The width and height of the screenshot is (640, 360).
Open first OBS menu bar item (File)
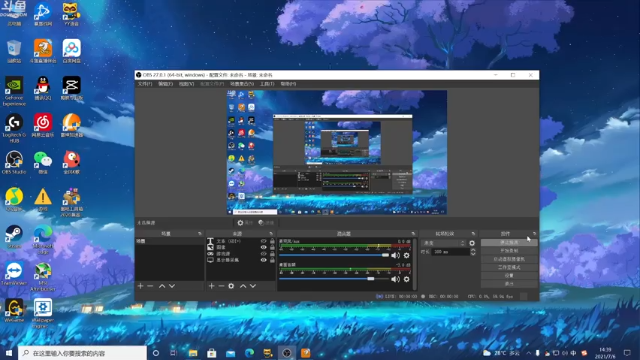[145, 84]
